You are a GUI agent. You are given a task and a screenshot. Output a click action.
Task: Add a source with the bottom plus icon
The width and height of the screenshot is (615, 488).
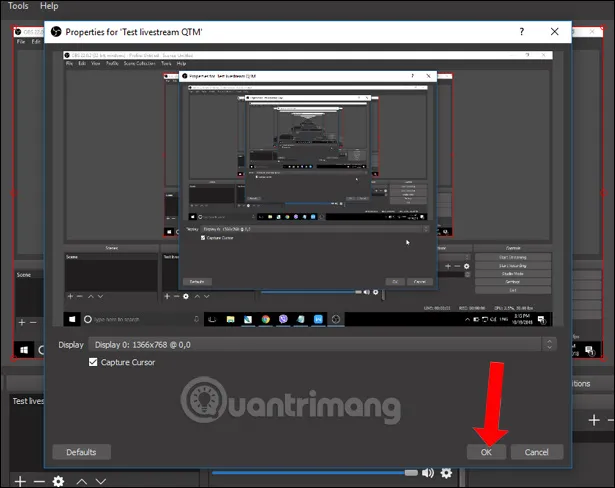[19, 481]
